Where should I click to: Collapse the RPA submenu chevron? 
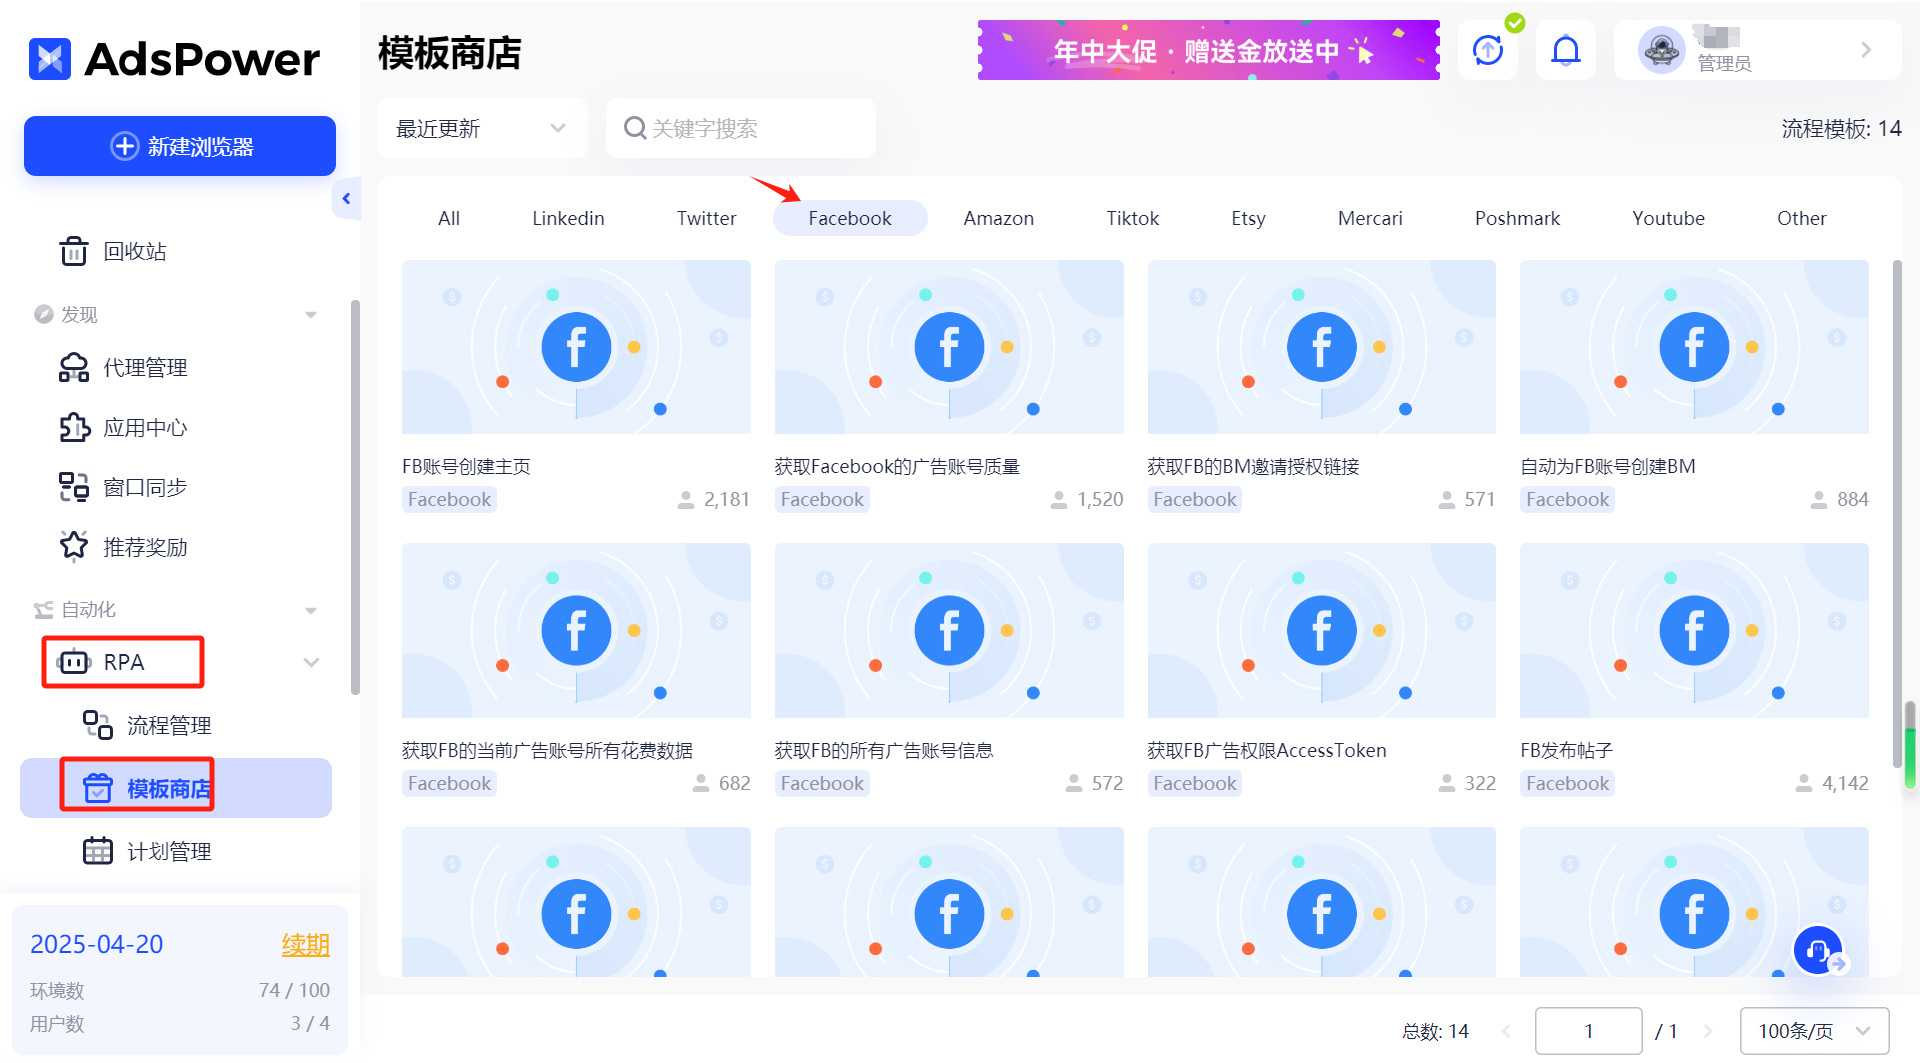pyautogui.click(x=311, y=662)
